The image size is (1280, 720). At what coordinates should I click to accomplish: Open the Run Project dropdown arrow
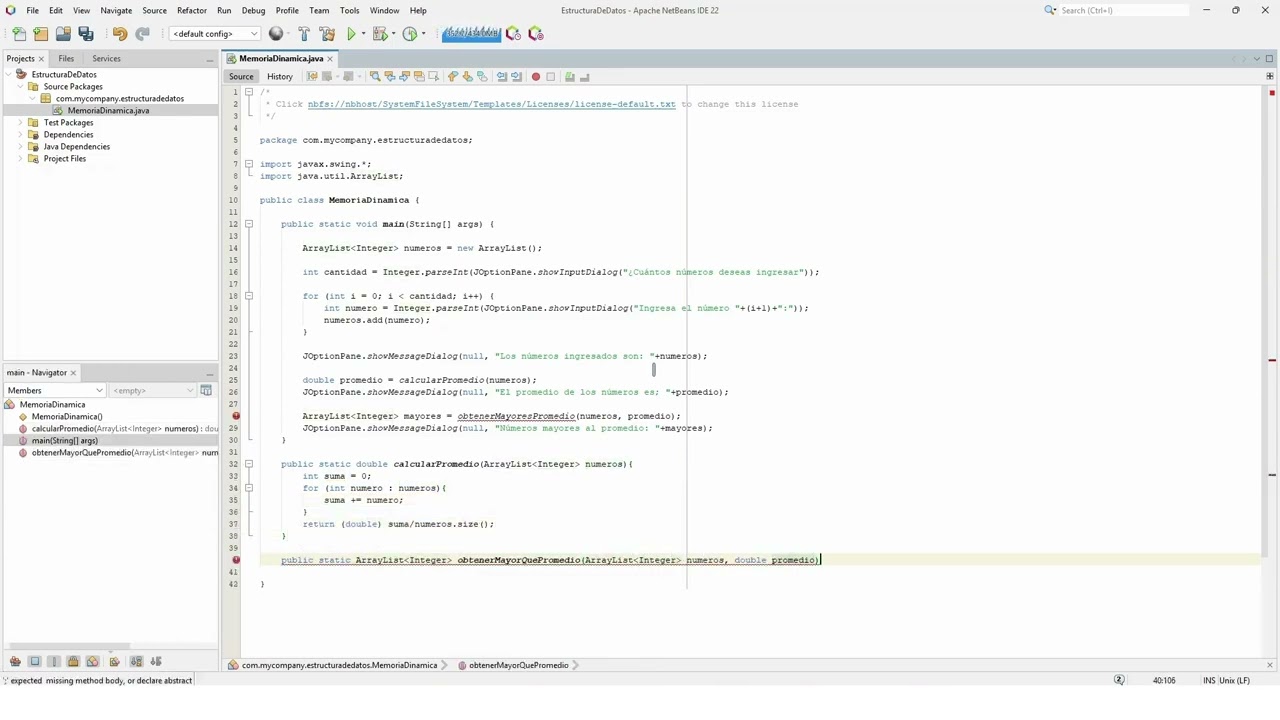(x=362, y=34)
